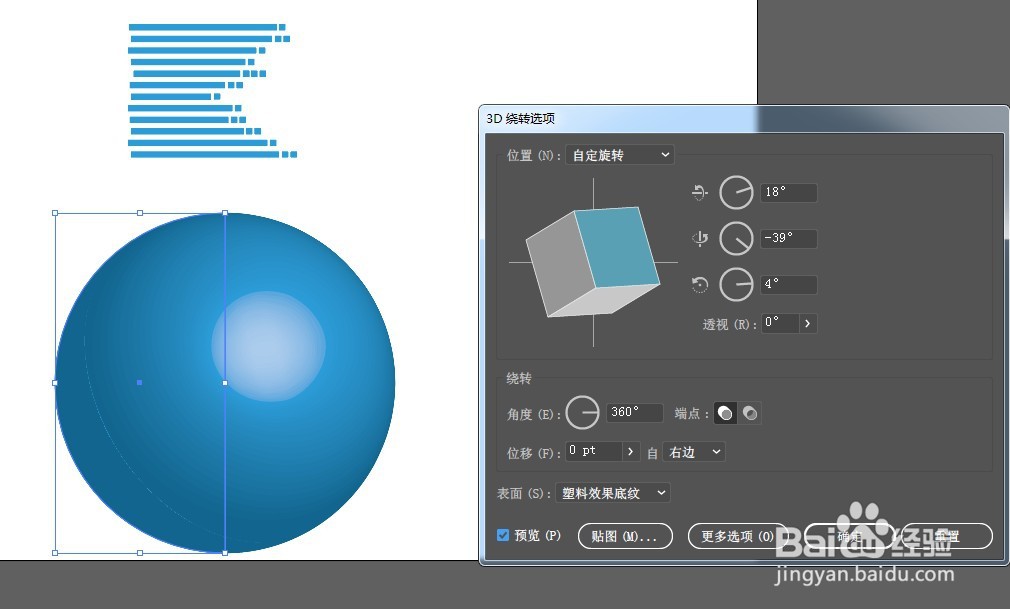Viewport: 1010px width, 609px height.
Task: Click the Z-axis rotation angle dial
Action: pyautogui.click(x=736, y=284)
